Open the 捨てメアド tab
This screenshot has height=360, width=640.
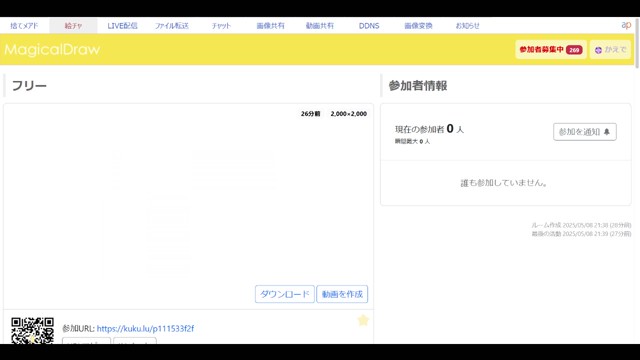tap(24, 26)
